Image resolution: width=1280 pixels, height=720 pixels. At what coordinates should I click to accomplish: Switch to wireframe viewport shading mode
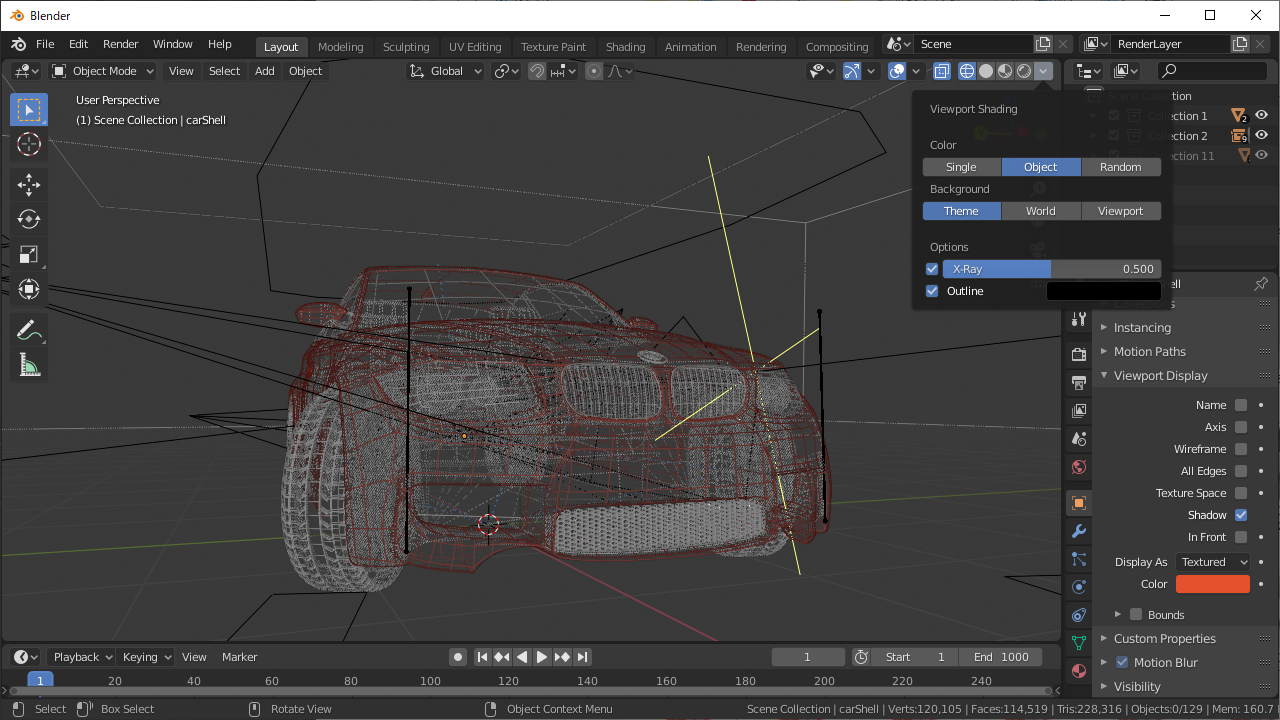point(966,71)
